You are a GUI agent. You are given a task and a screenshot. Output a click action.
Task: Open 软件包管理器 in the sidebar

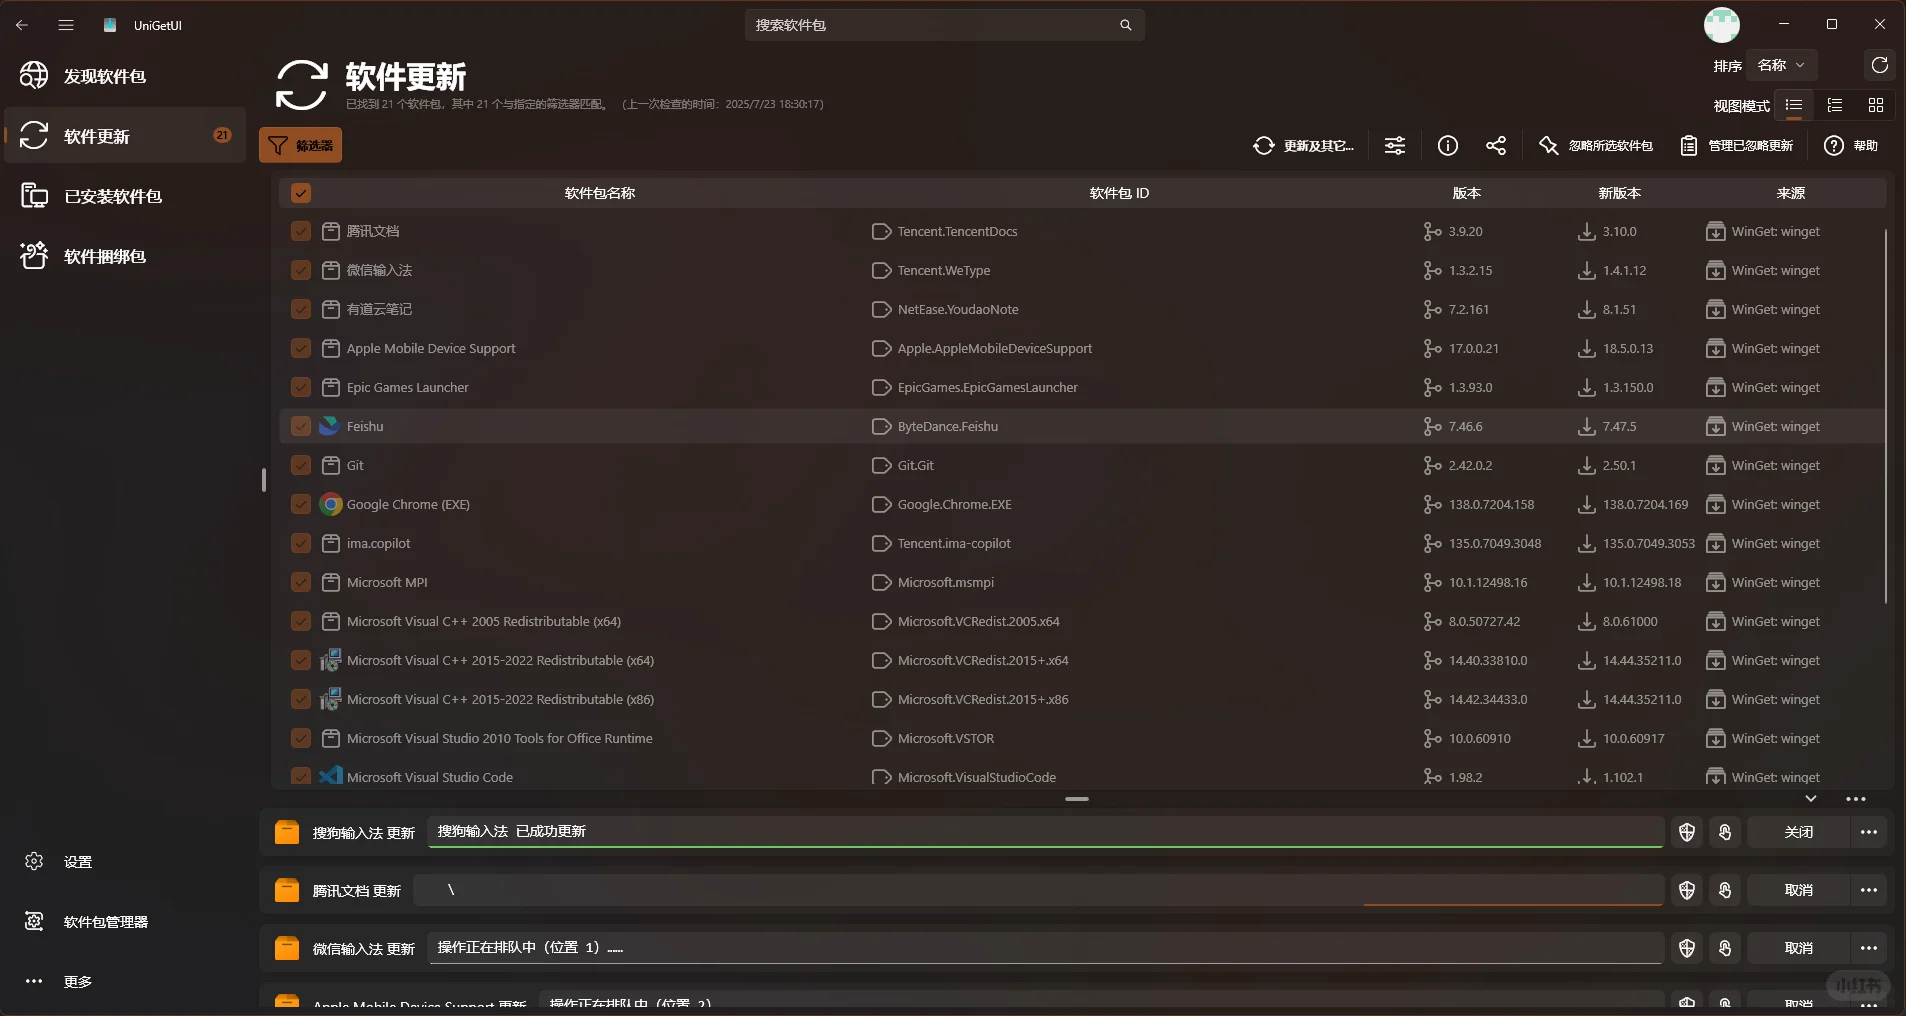(125, 922)
